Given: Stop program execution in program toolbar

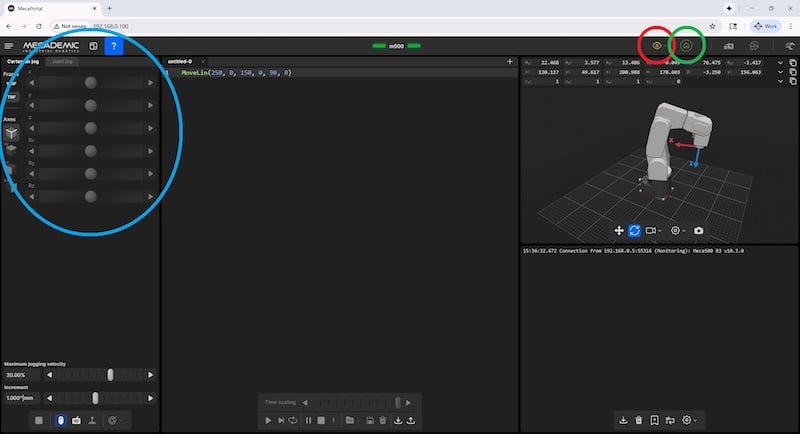Looking at the screenshot, I should 321,420.
